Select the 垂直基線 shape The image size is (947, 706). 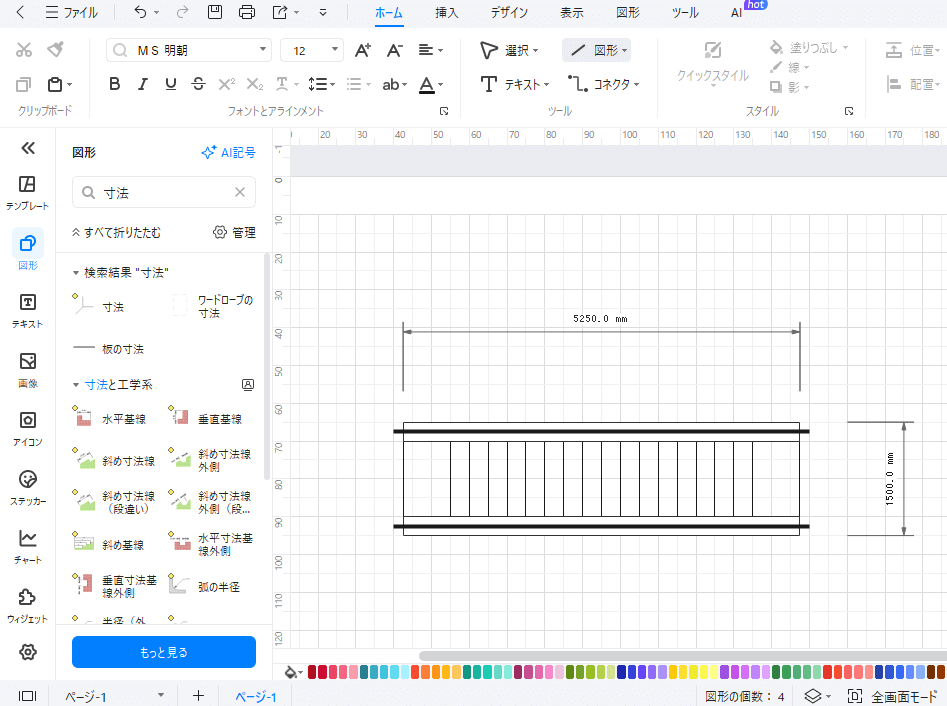[x=205, y=418]
